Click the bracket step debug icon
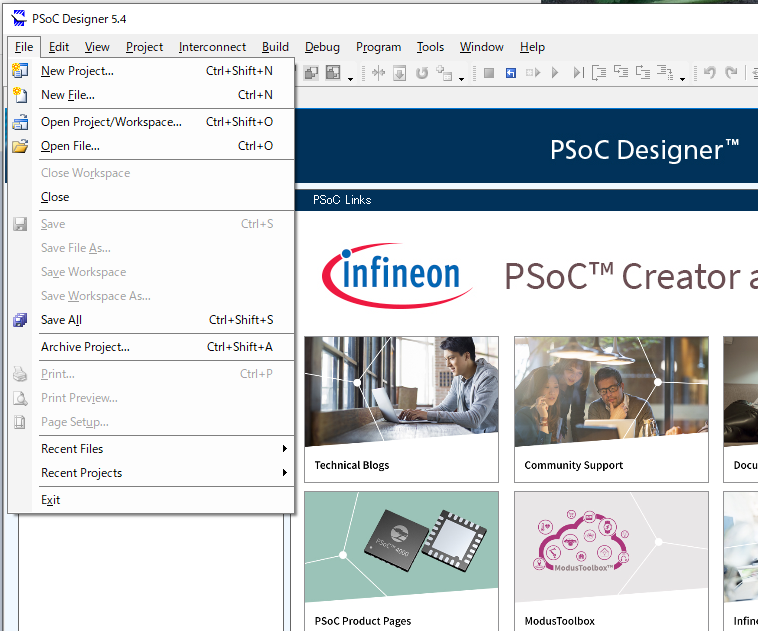 [599, 73]
